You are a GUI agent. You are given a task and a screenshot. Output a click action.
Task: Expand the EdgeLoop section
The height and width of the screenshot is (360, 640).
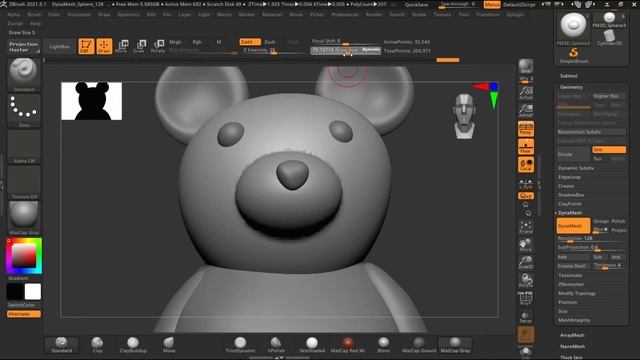pos(569,177)
